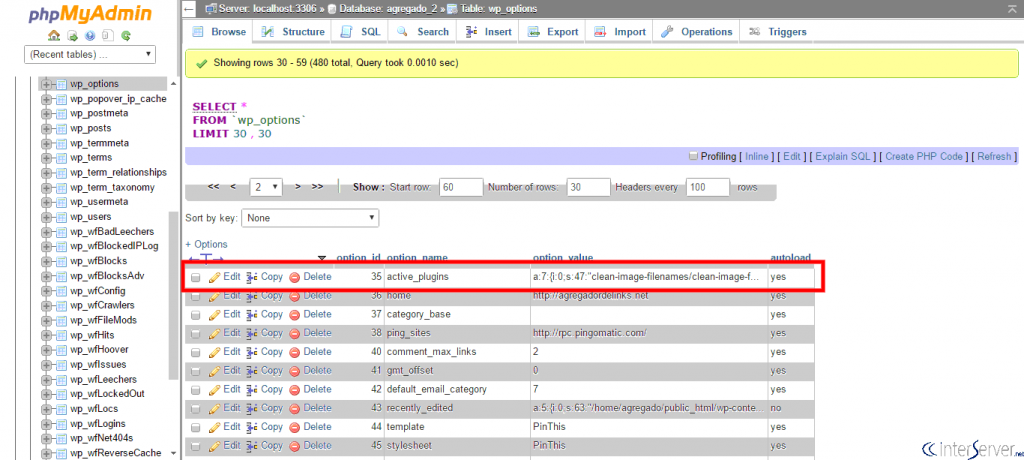Open the Export tab
Viewport: 1024px width, 460px height.
tap(553, 31)
